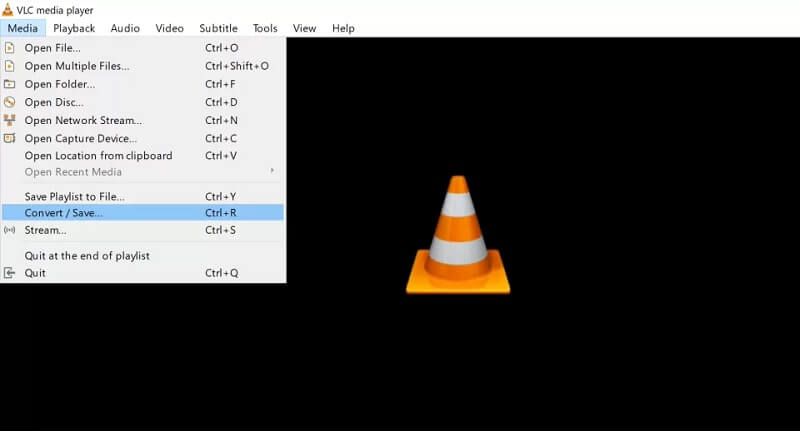This screenshot has height=431, width=800.
Task: Expand Open Recent Media submenu arrow
Action: click(x=272, y=170)
